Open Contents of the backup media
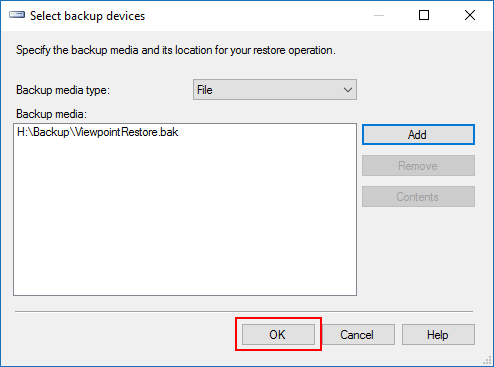Screen dimensions: 494x367 click(x=418, y=197)
